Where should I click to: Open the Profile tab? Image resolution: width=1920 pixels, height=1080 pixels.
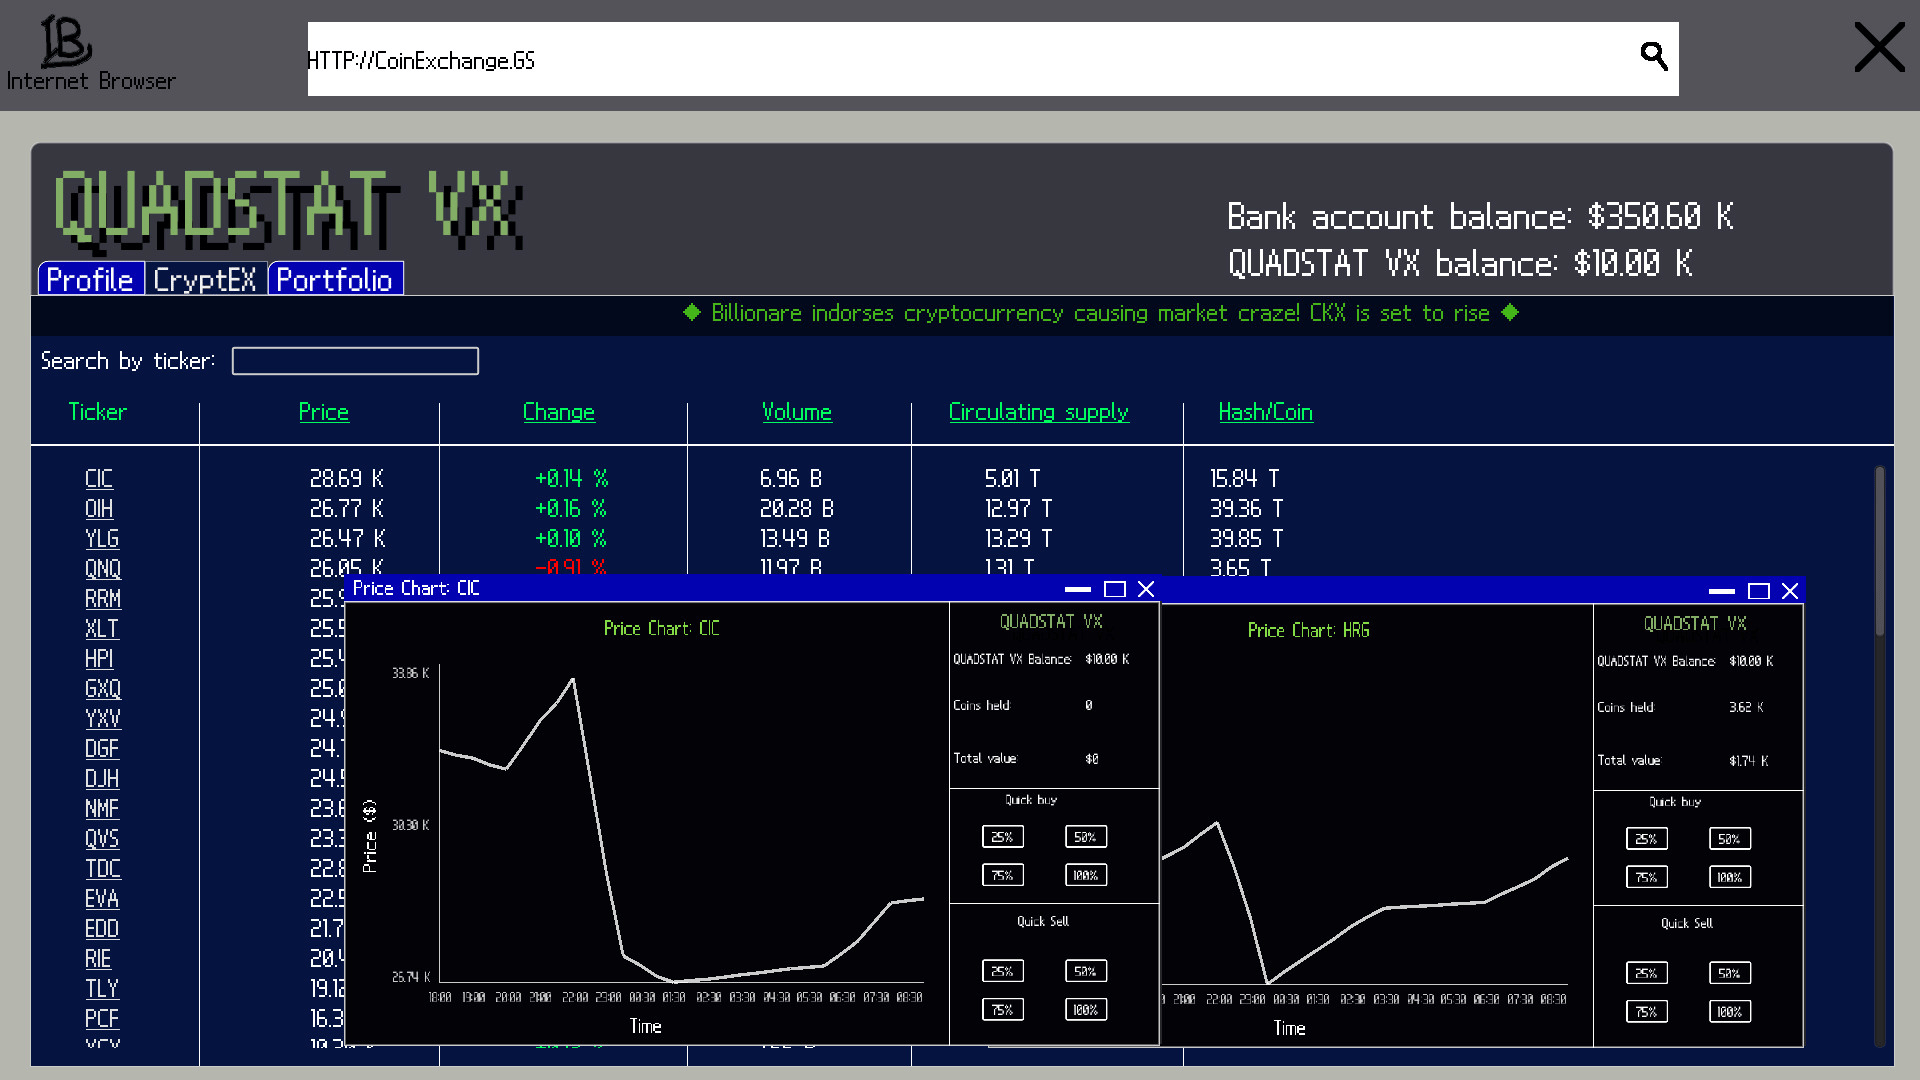[90, 280]
